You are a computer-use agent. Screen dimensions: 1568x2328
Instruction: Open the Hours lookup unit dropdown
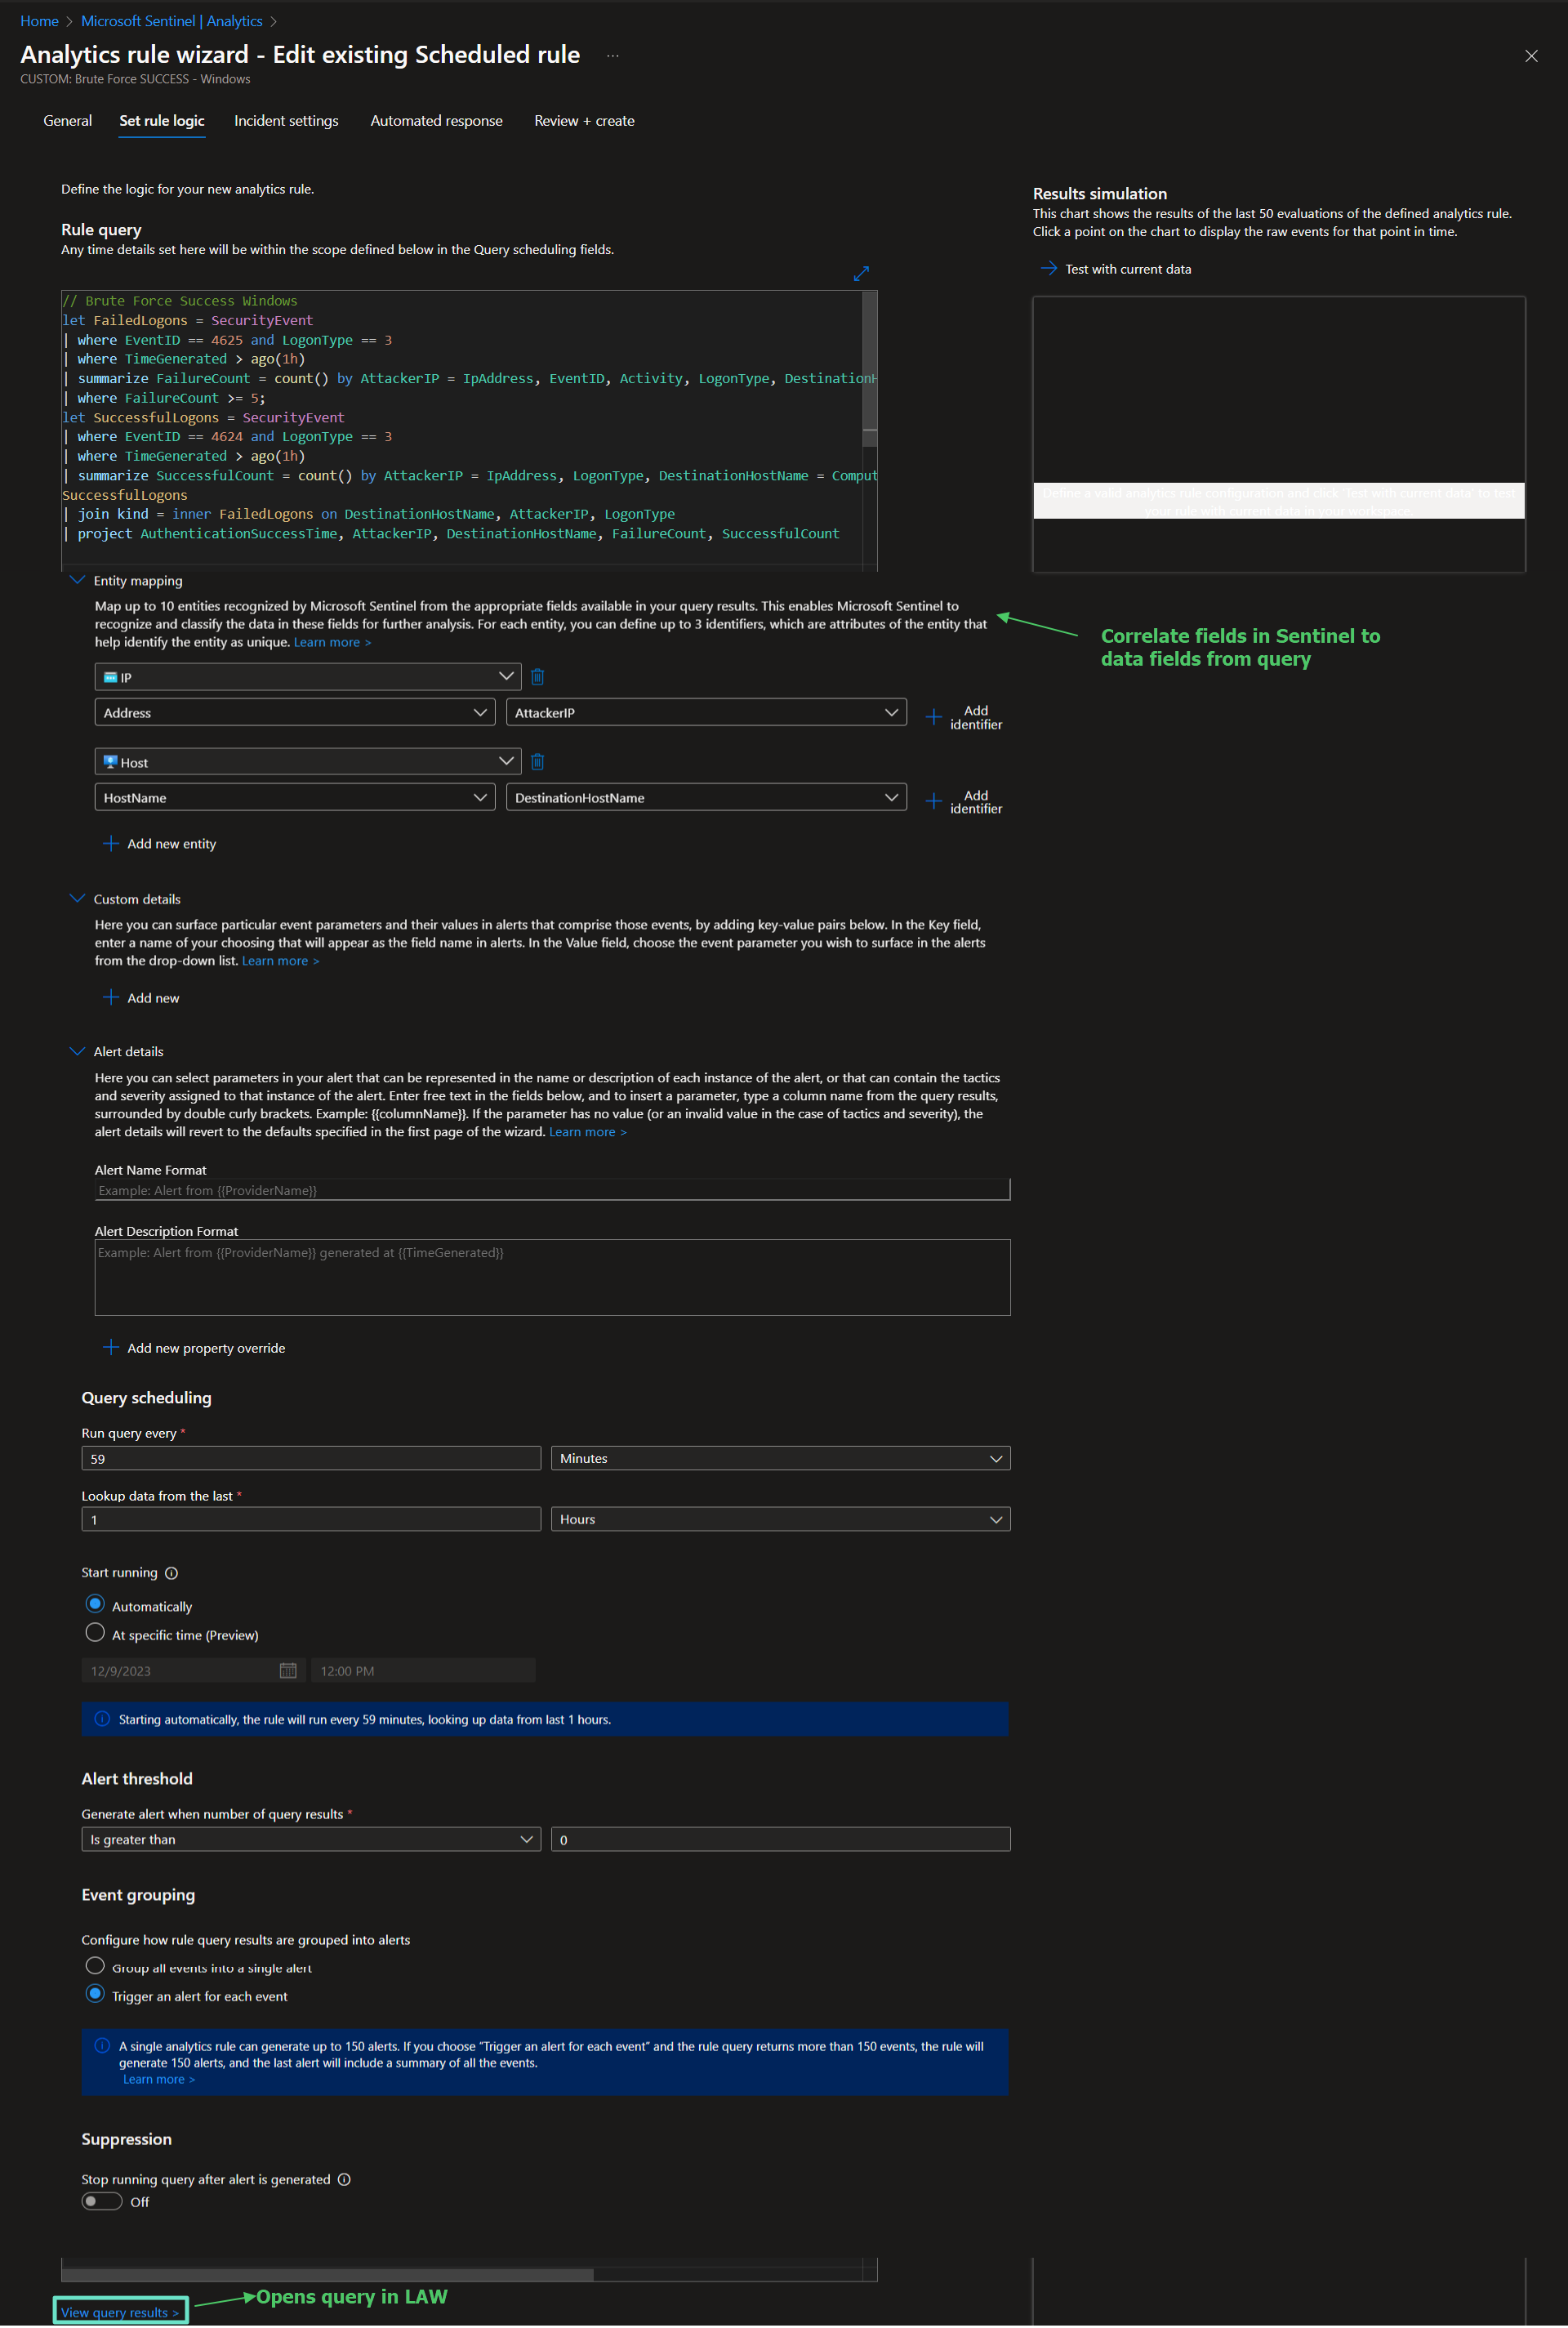[x=780, y=1519]
